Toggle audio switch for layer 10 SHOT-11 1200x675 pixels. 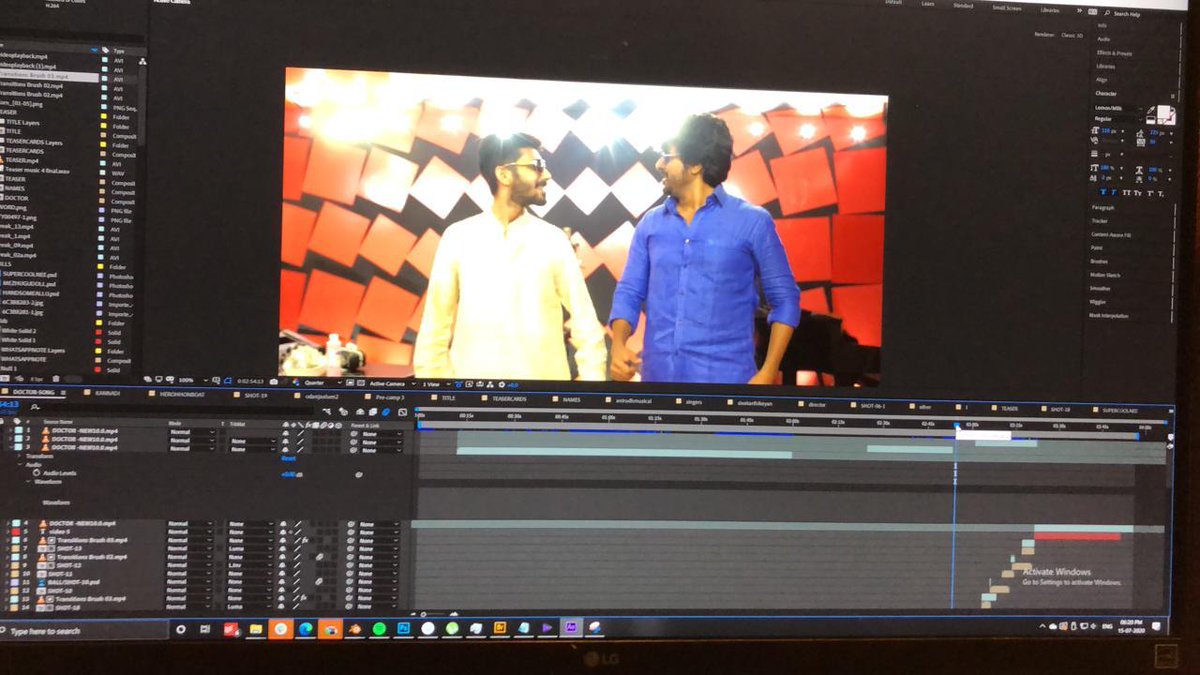(281, 573)
